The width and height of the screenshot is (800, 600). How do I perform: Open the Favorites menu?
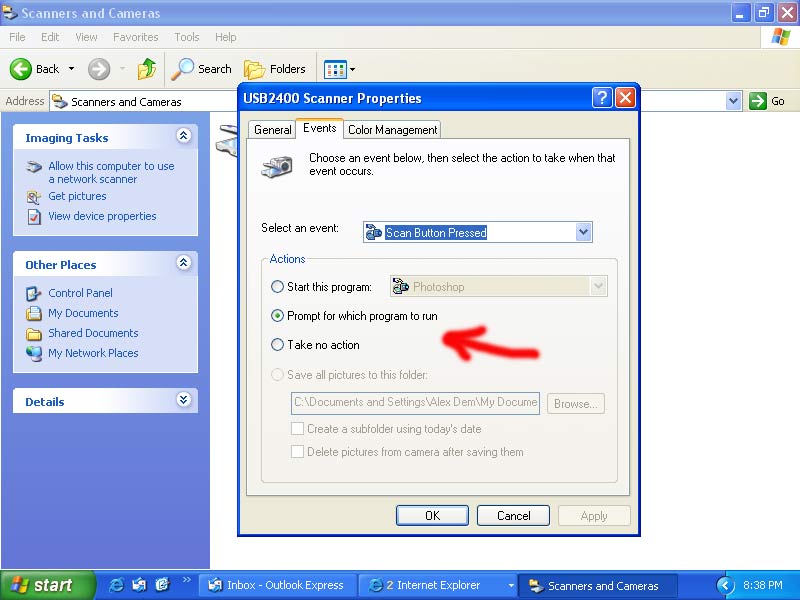(136, 37)
